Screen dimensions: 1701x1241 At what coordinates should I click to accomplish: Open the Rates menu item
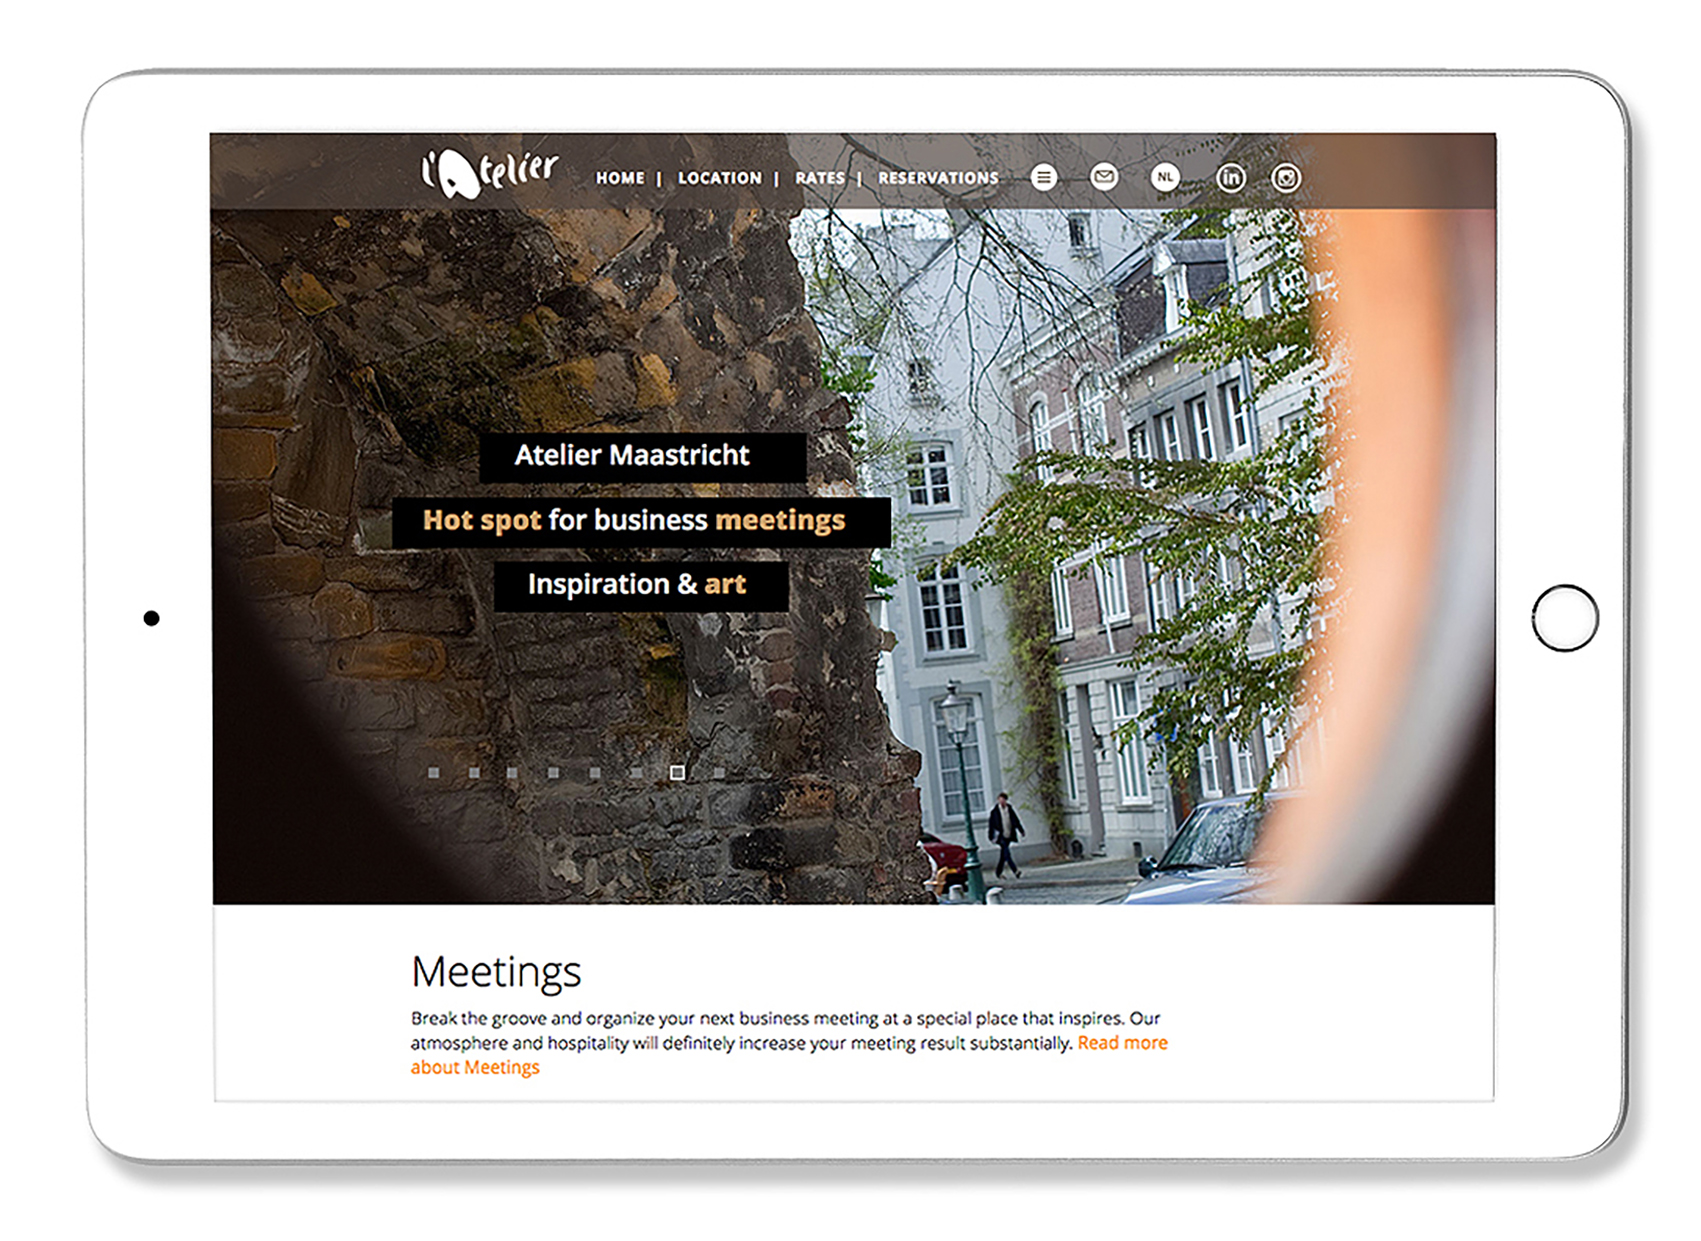point(819,178)
